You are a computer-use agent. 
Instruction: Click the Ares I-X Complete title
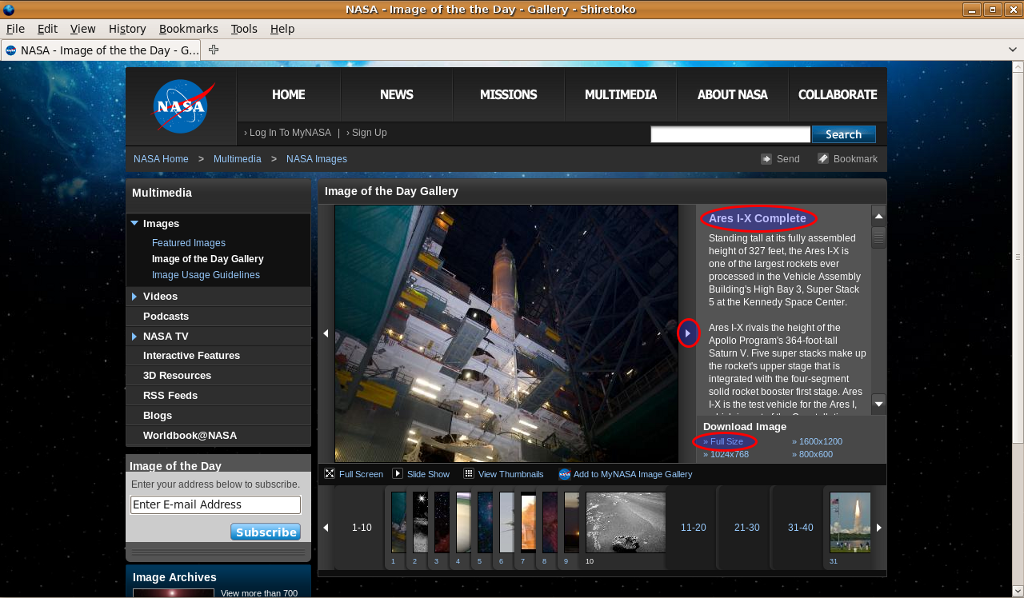758,218
